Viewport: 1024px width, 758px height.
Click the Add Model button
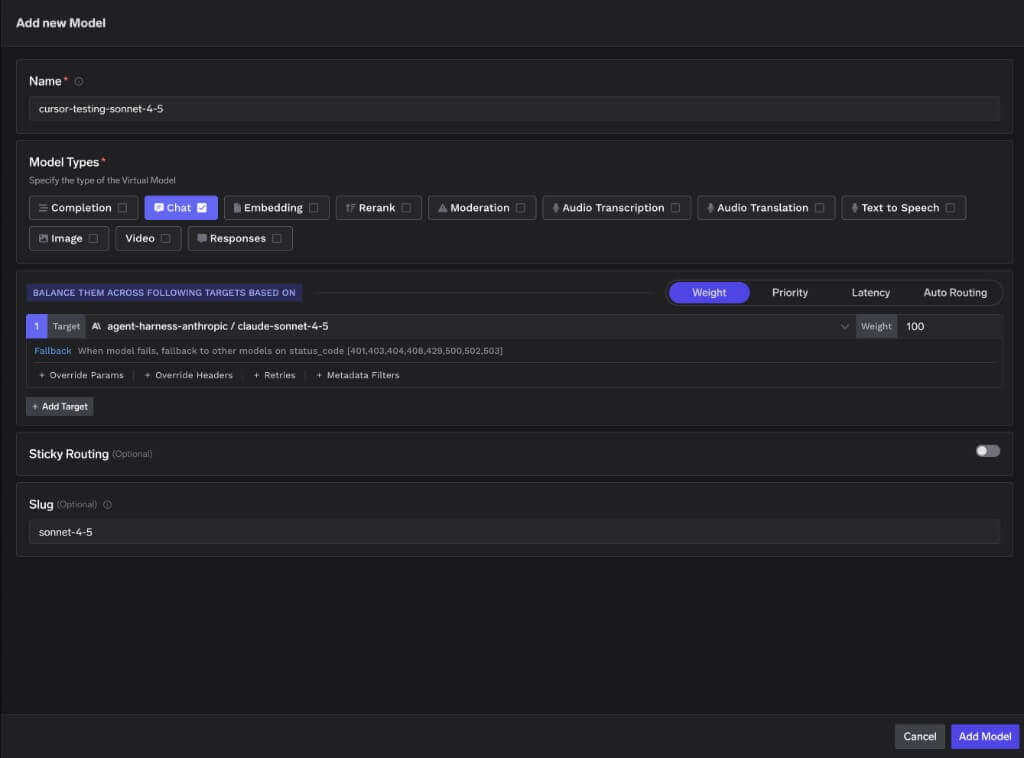pos(985,736)
